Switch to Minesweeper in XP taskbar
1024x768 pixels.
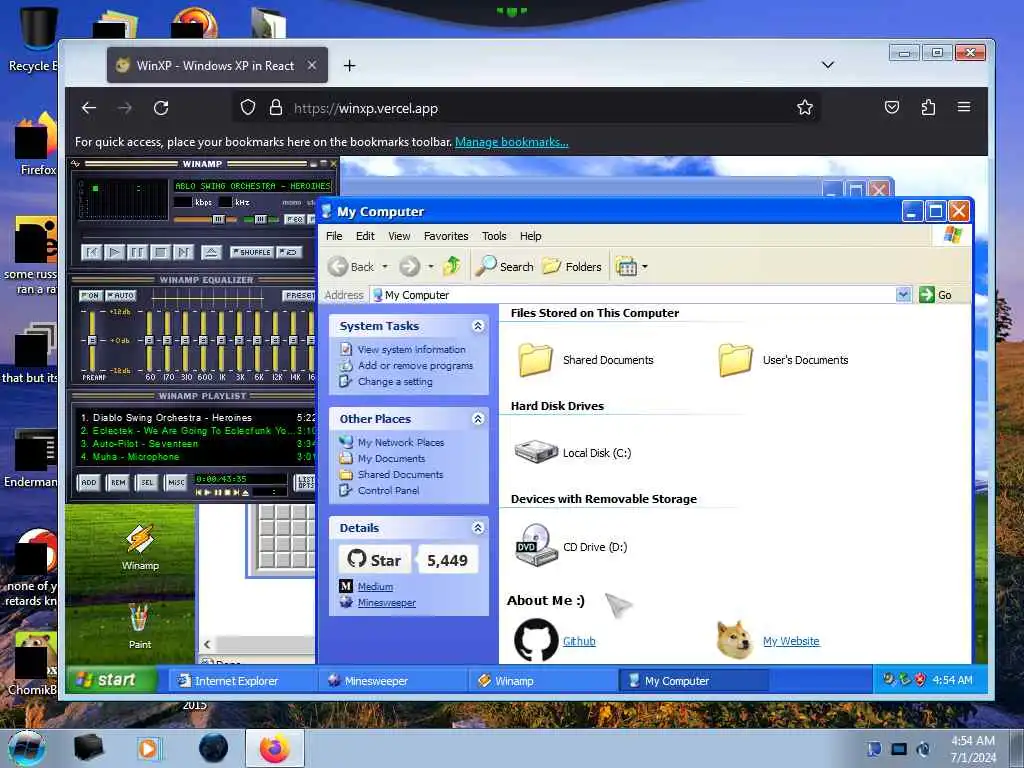pos(392,680)
